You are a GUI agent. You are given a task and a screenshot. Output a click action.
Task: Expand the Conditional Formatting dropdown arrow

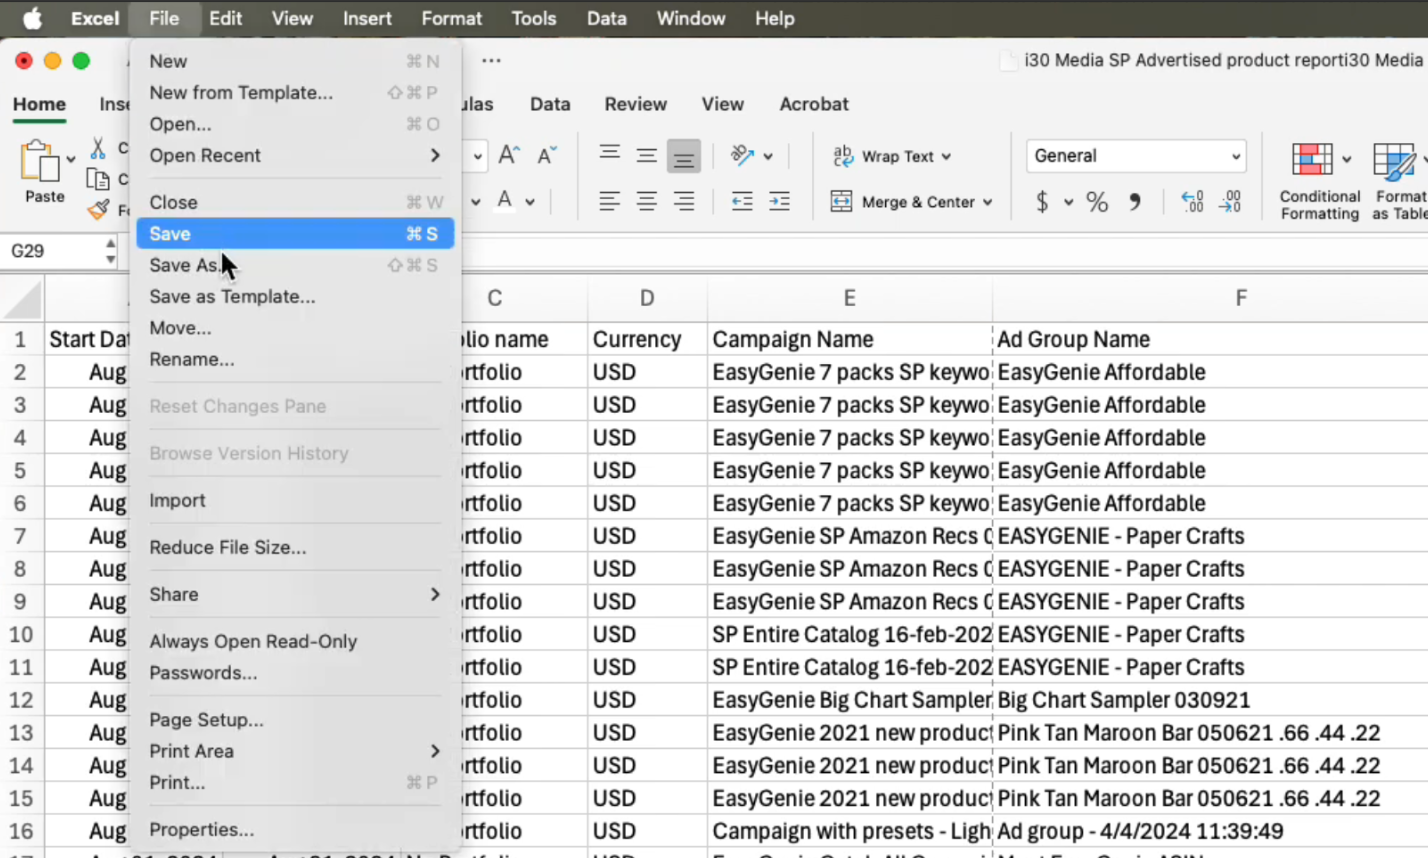coord(1347,159)
